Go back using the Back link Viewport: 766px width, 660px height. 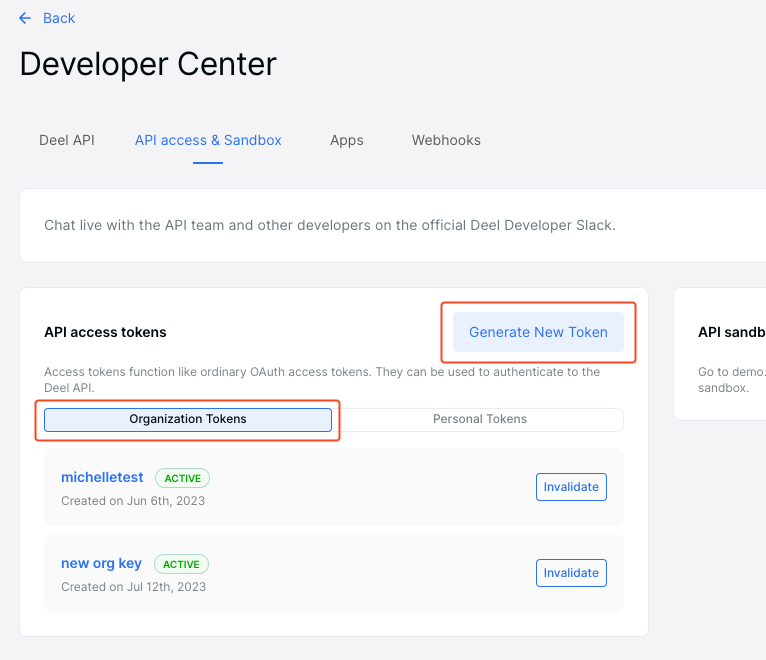tap(59, 18)
